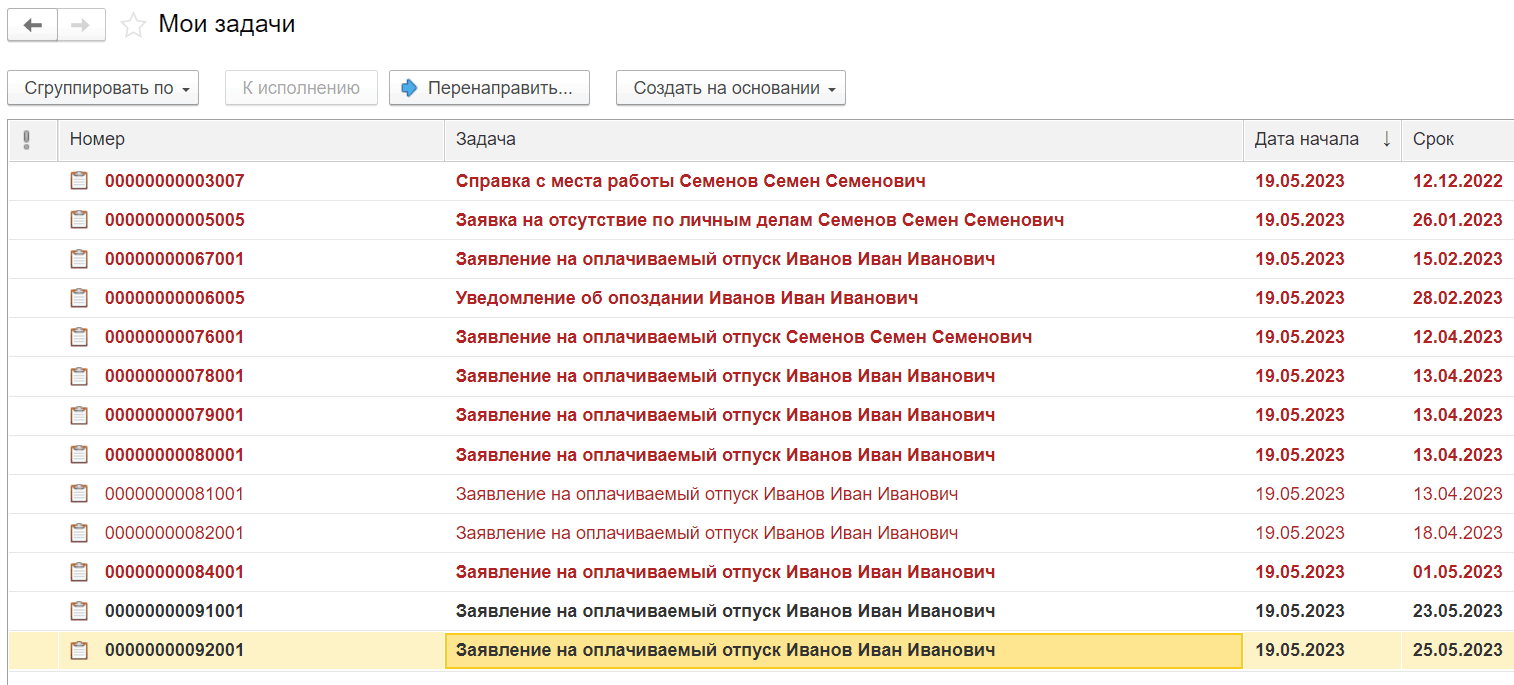Click the К исполнению button
This screenshot has width=1514, height=685.
[301, 88]
